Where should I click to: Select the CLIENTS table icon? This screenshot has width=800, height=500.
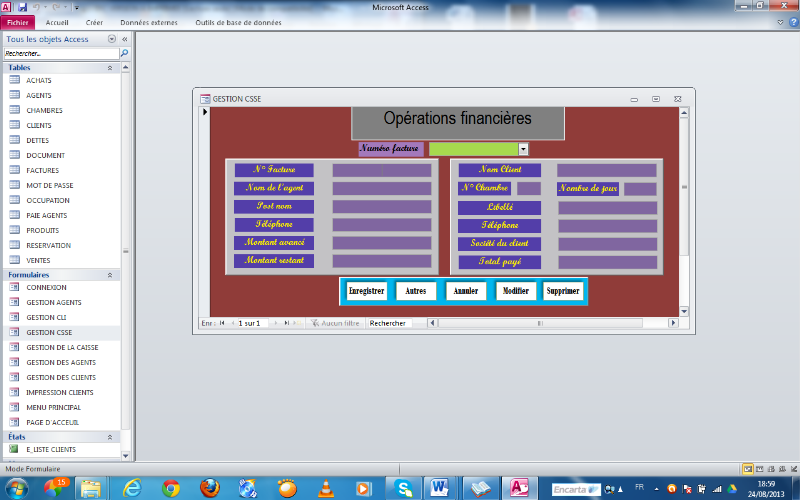pyautogui.click(x=15, y=125)
